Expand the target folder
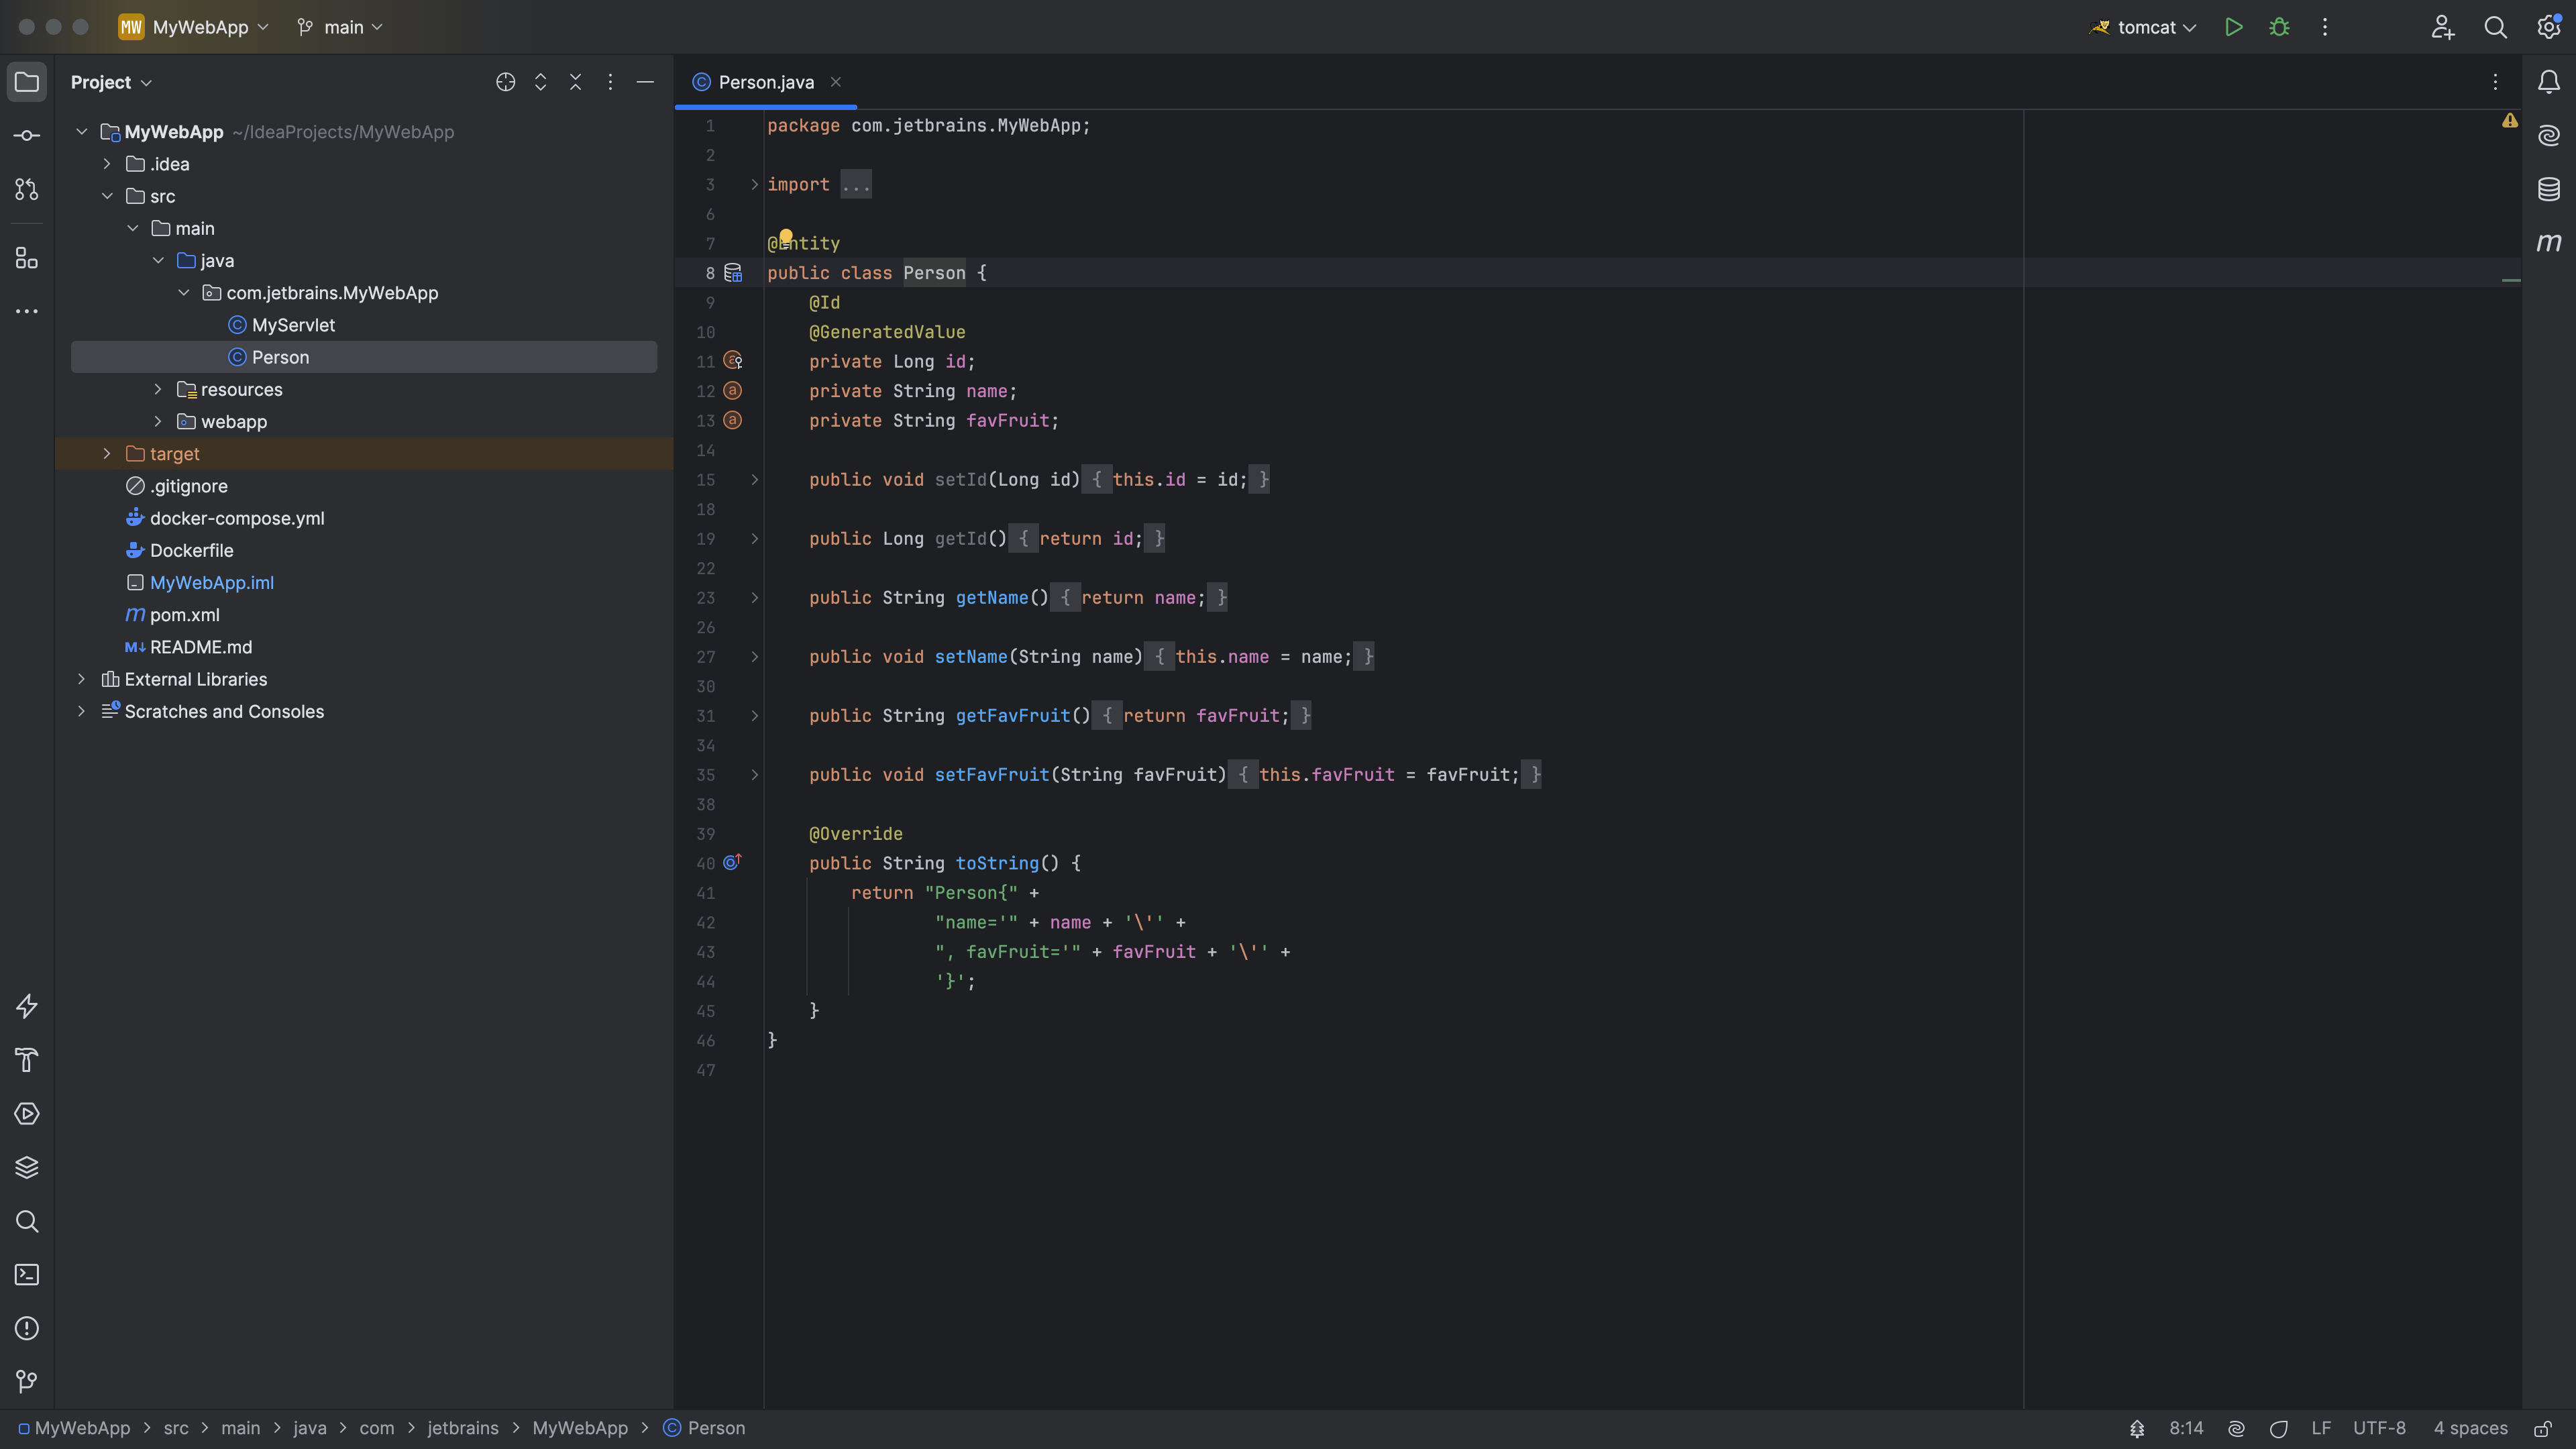 (107, 454)
